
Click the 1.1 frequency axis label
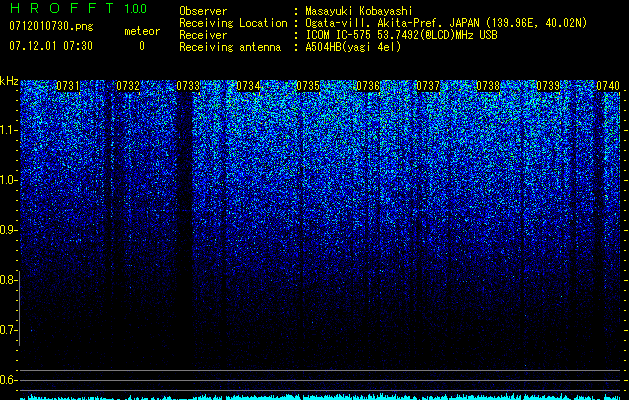(9, 131)
